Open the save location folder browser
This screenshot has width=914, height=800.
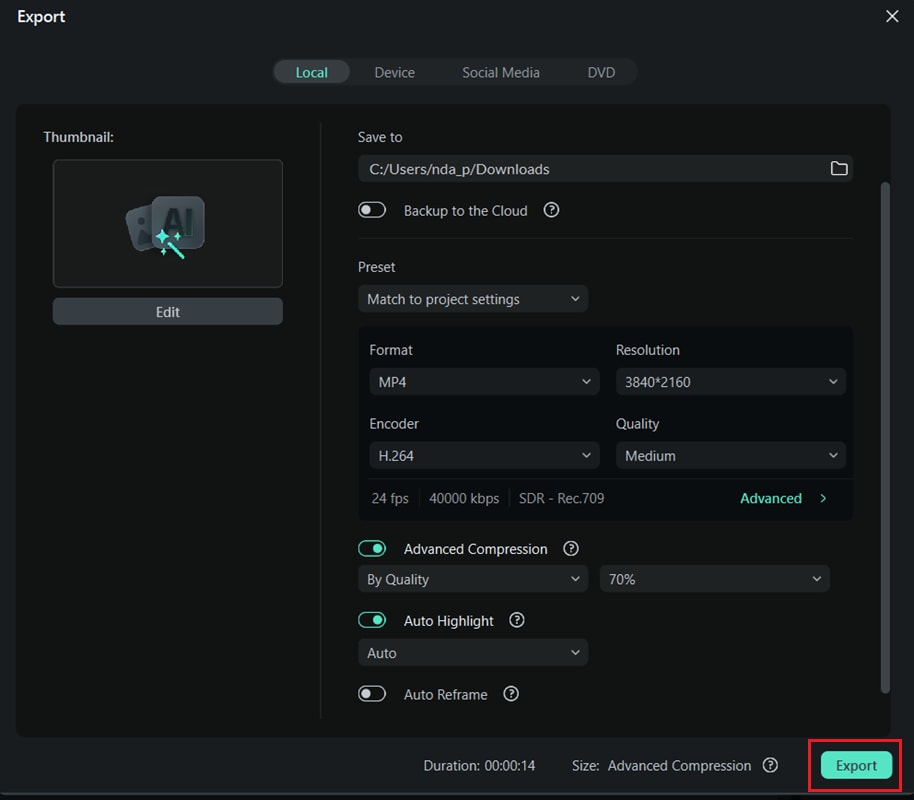[839, 169]
